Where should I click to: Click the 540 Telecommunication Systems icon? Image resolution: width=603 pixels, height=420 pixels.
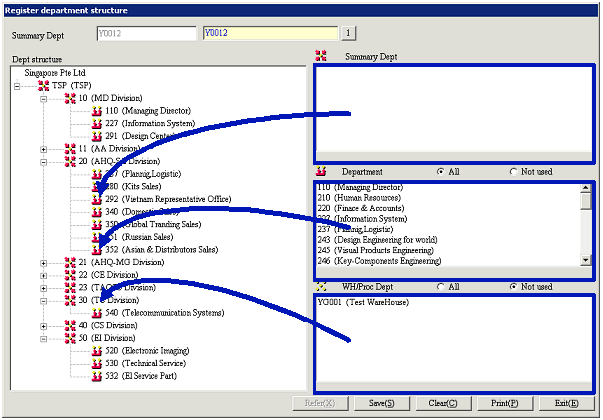click(x=96, y=313)
